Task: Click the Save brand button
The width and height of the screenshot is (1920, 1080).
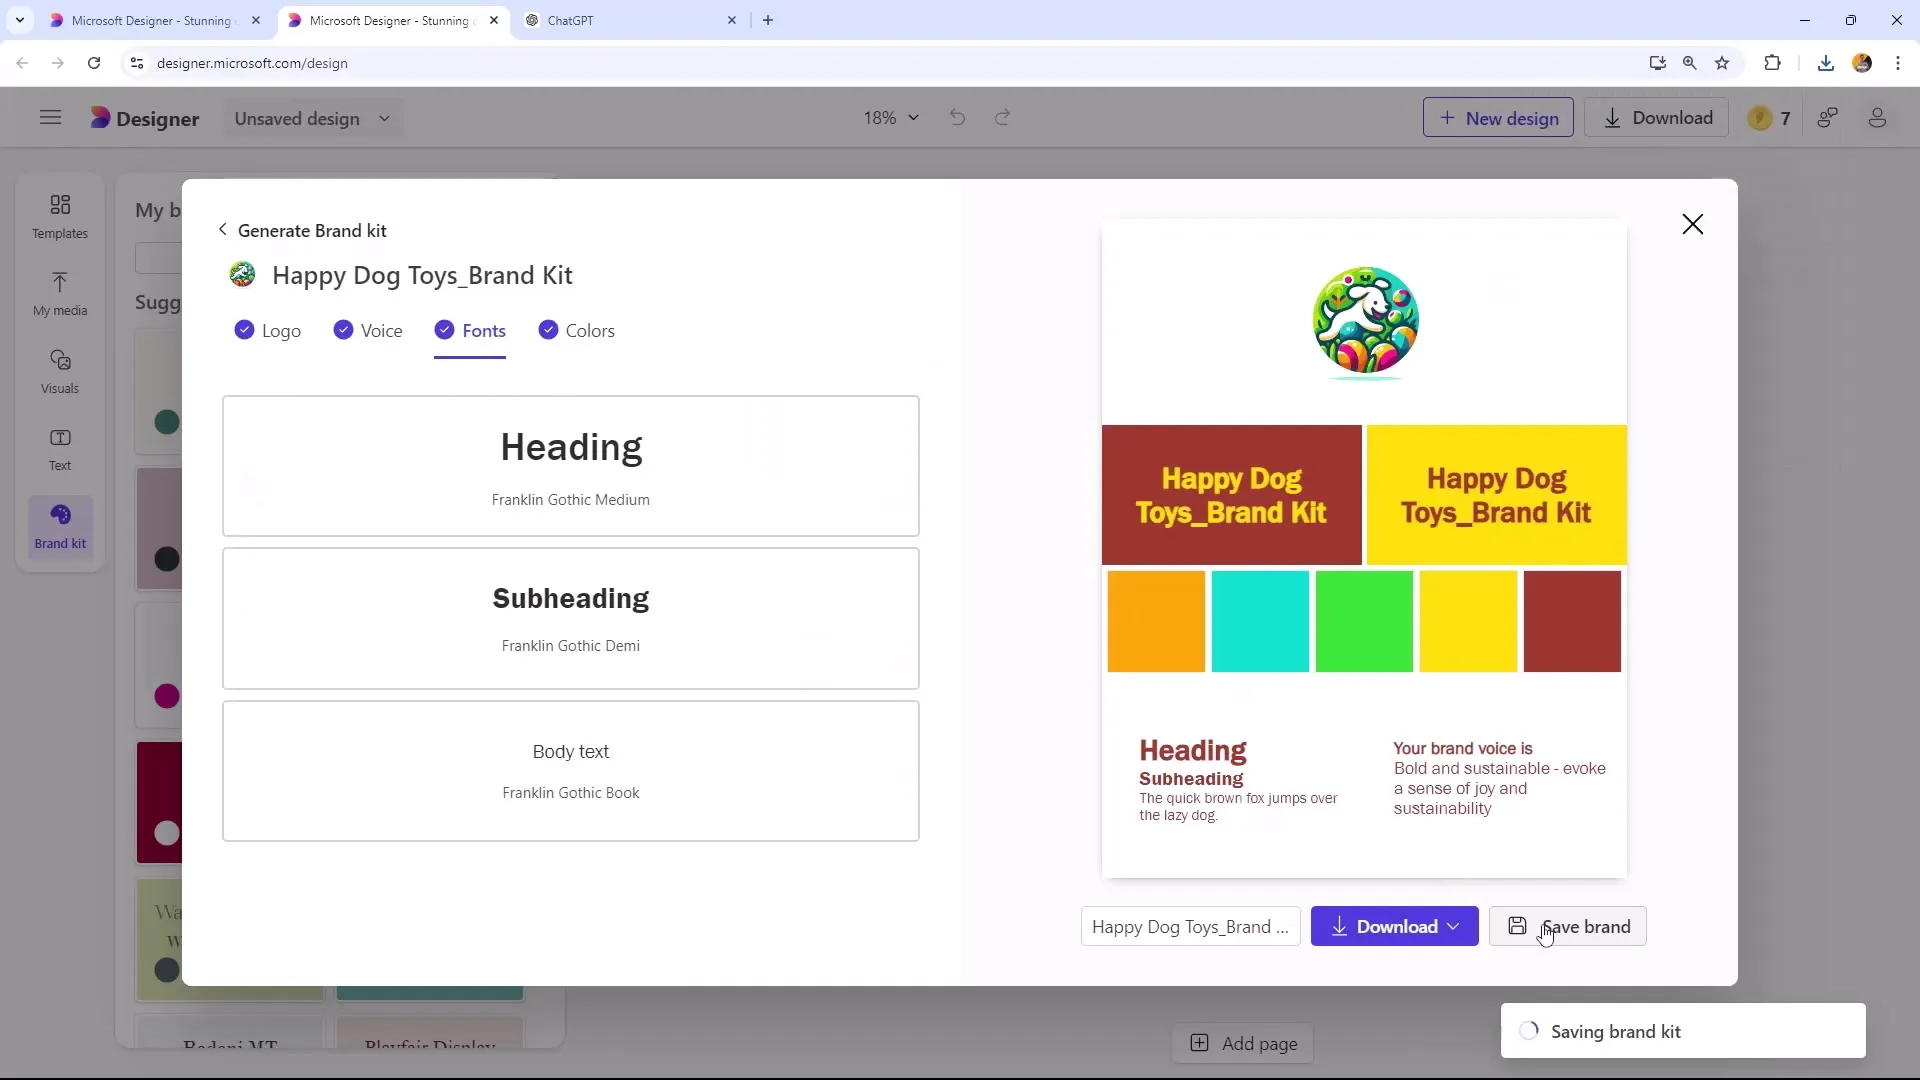Action: 1567,927
